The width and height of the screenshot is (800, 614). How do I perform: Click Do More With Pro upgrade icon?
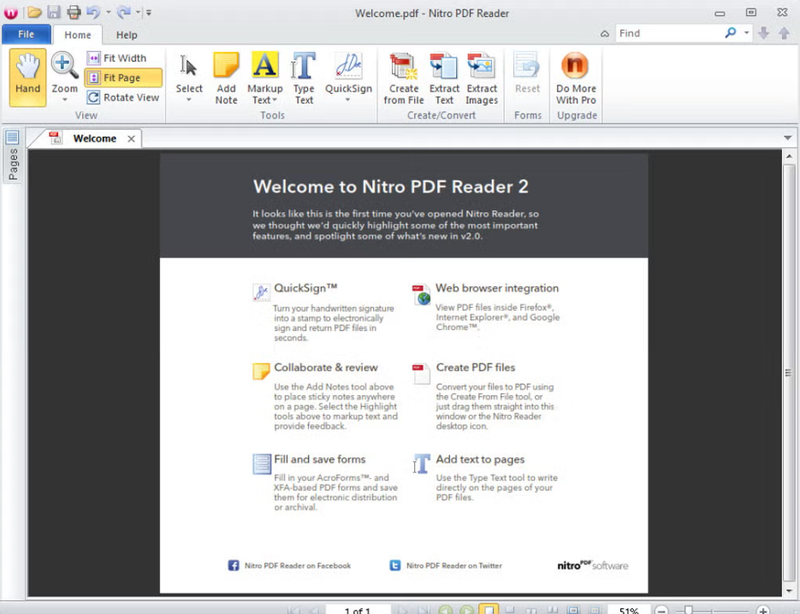576,65
